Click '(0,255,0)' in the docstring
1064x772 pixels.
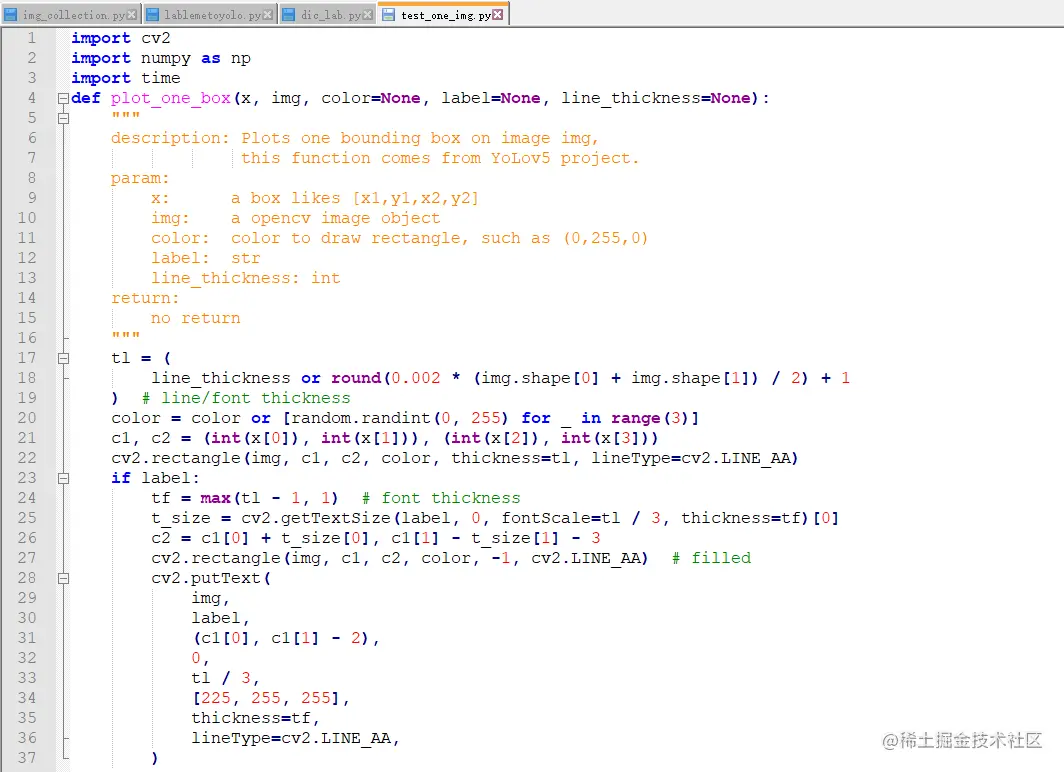pos(606,238)
